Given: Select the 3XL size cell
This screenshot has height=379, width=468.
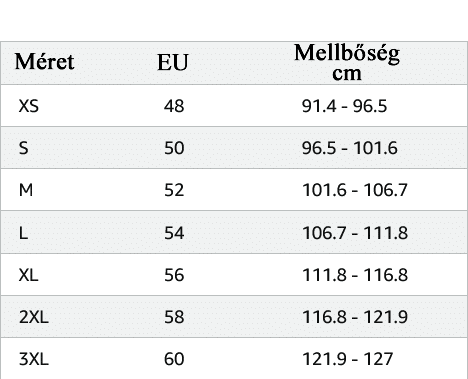Looking at the screenshot, I should pos(34,359).
